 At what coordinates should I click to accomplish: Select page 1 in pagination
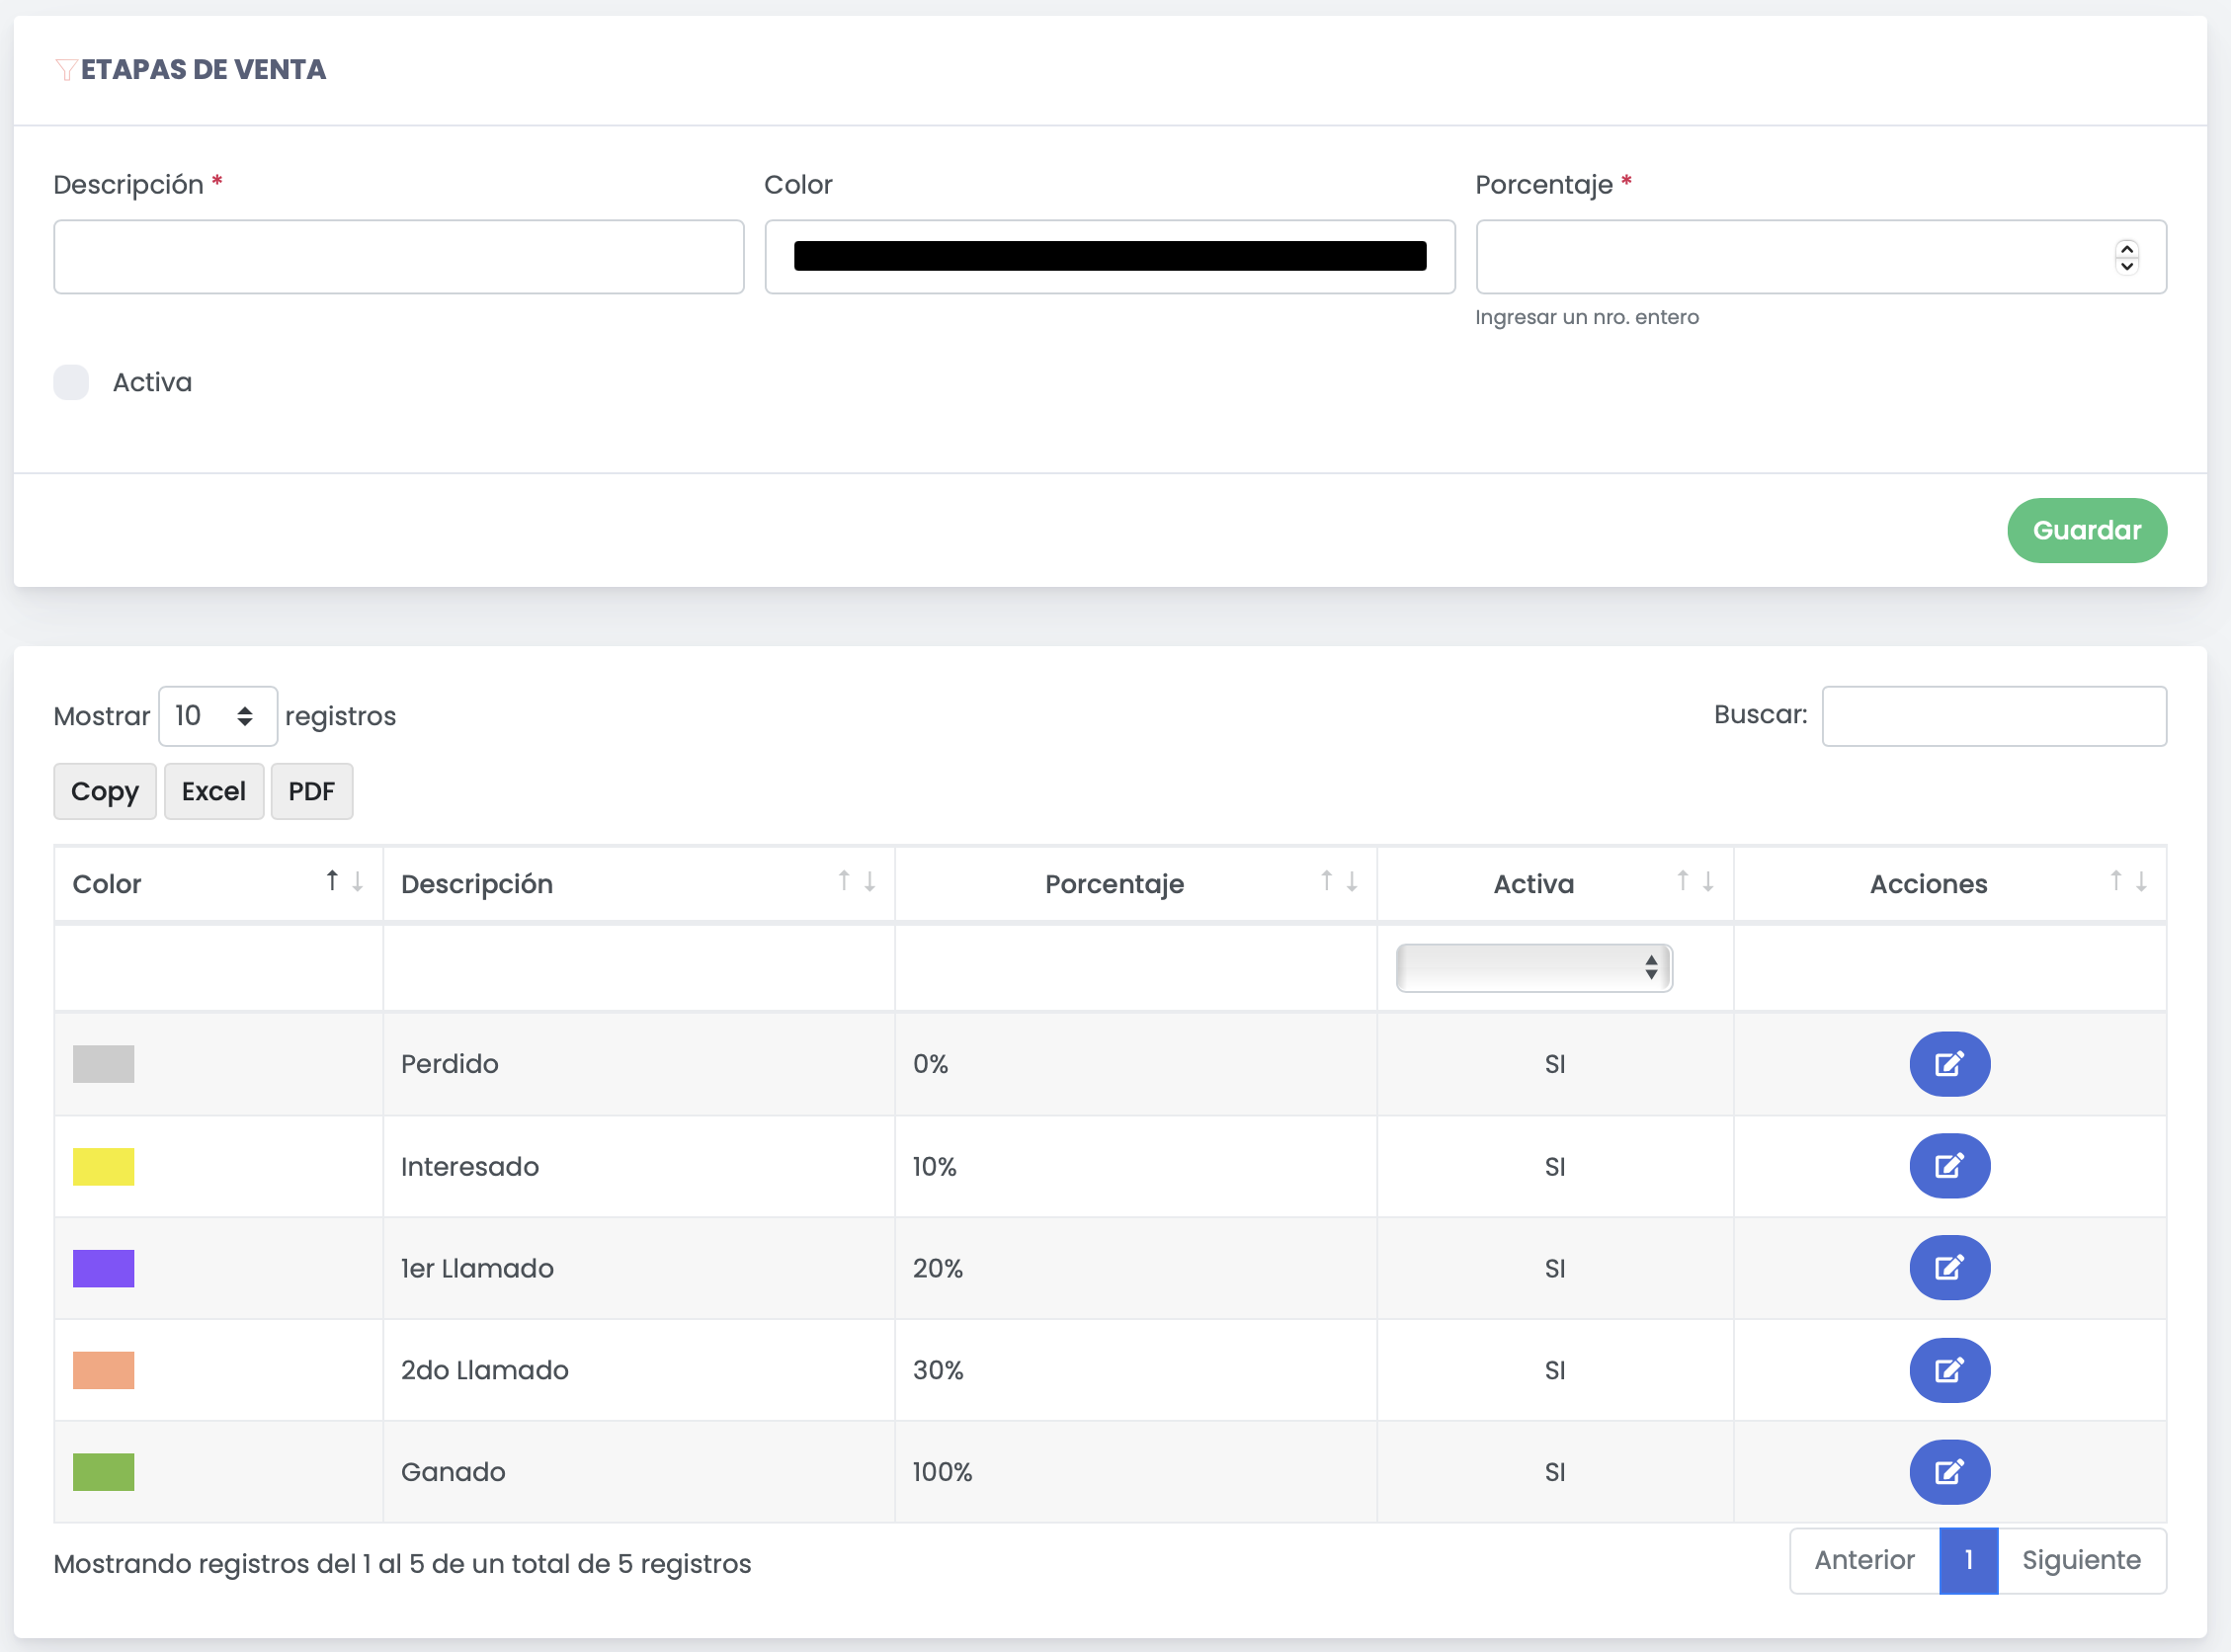tap(1968, 1560)
